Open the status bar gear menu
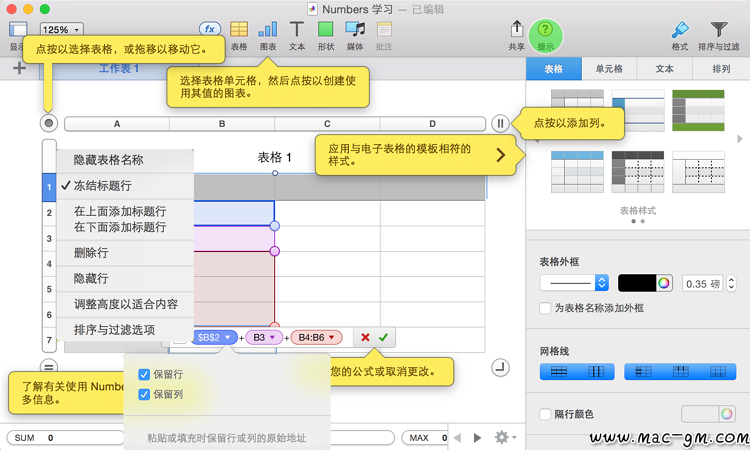This screenshot has width=750, height=450. pos(505,437)
